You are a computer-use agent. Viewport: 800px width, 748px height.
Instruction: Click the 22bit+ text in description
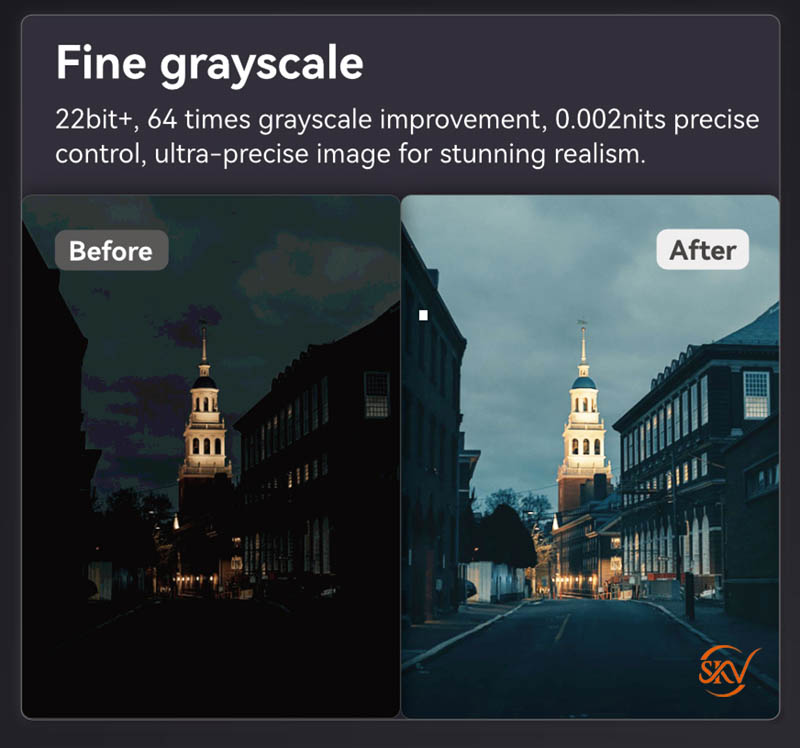click(x=94, y=120)
